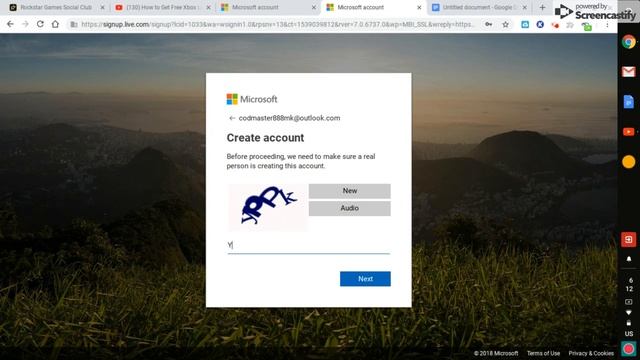Click the battery status icon
Viewport: 640px width, 360px height.
(629, 323)
